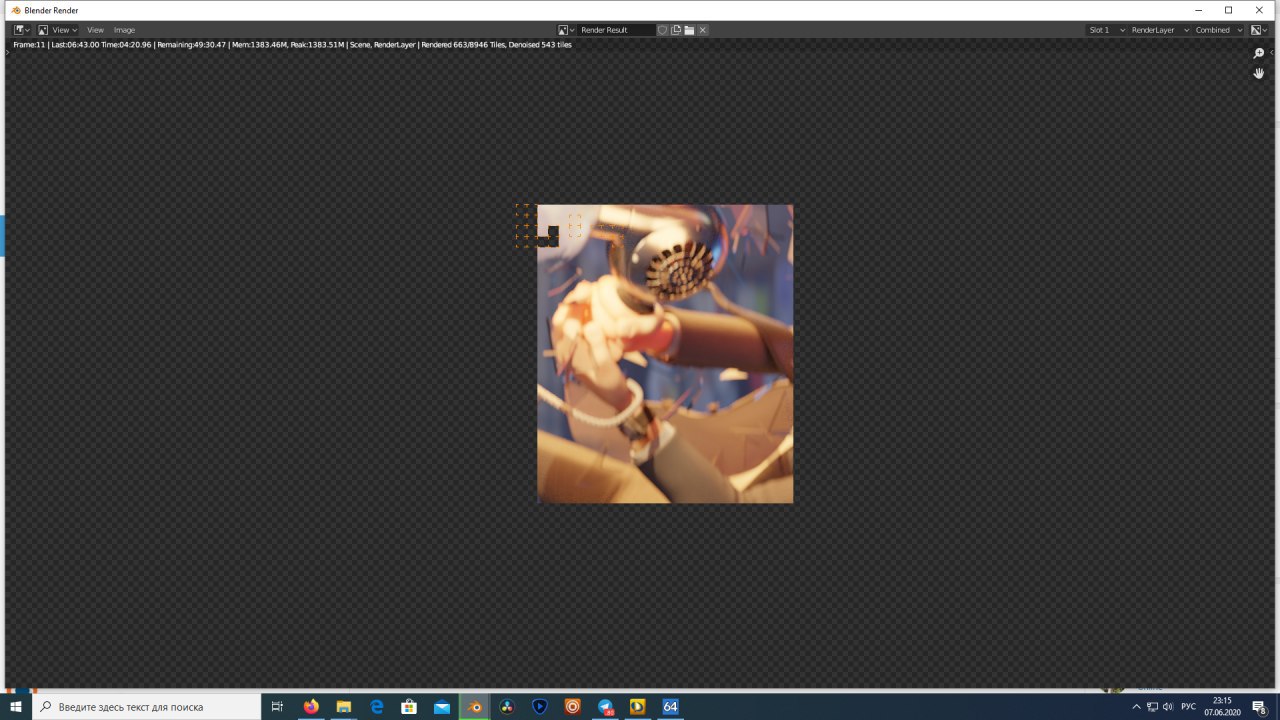
Task: Open File Explorer from taskbar
Action: pos(344,706)
